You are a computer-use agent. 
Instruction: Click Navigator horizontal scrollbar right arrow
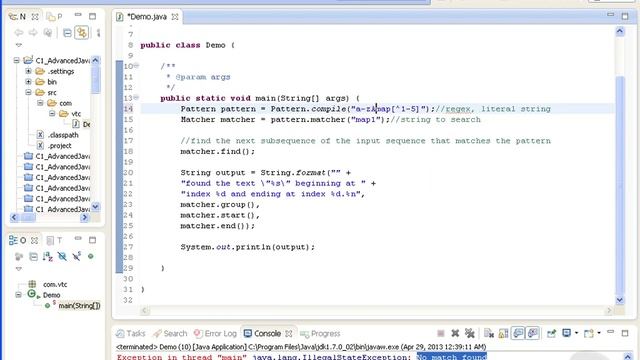(84, 218)
